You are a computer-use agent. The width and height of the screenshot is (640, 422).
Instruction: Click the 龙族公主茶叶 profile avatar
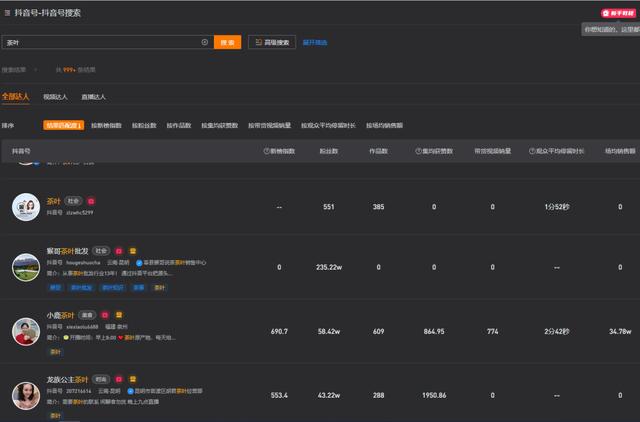coord(25,395)
